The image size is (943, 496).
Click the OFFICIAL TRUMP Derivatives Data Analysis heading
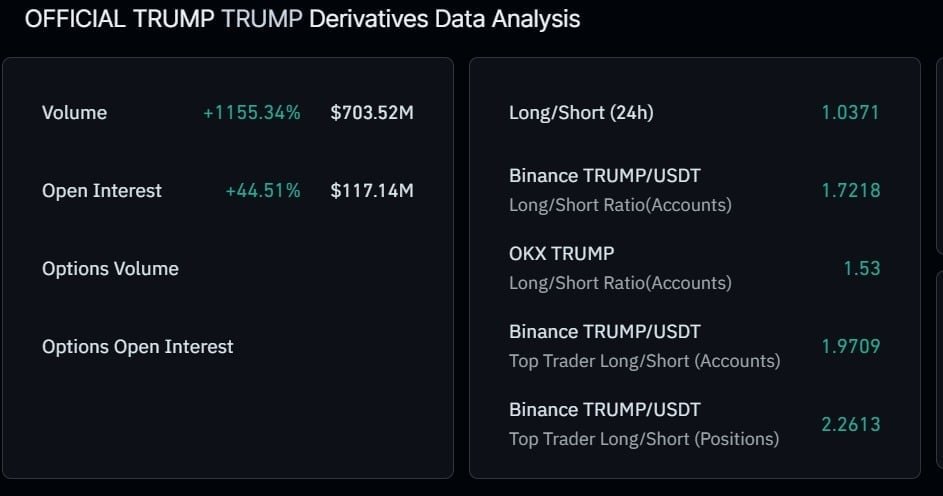click(303, 19)
